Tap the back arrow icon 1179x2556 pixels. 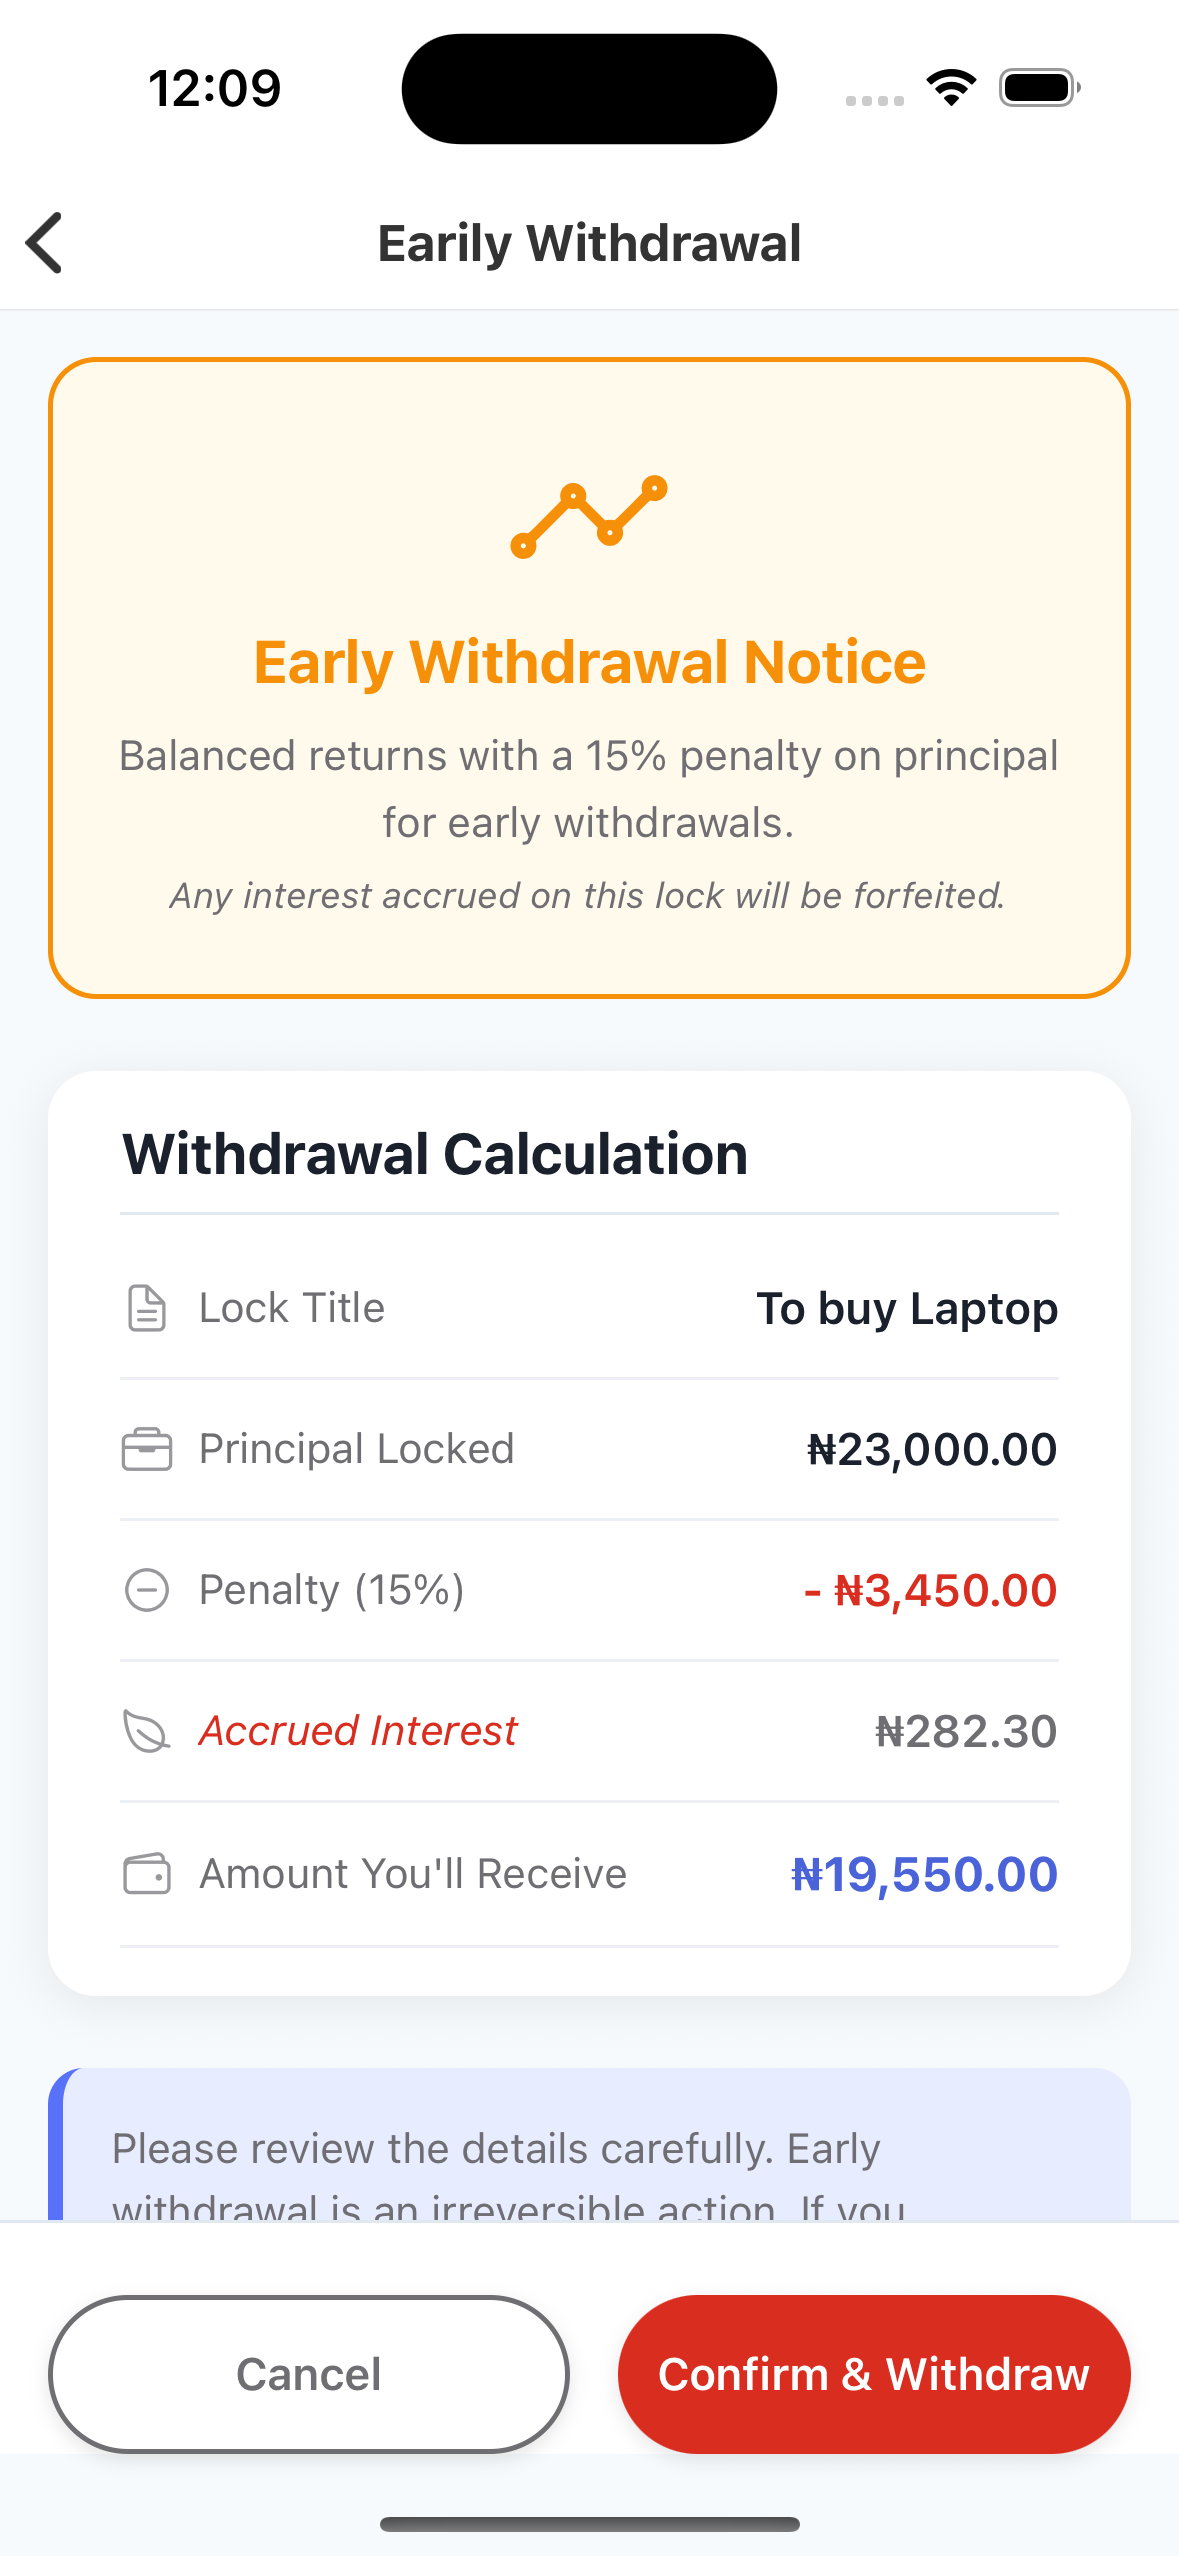click(45, 243)
